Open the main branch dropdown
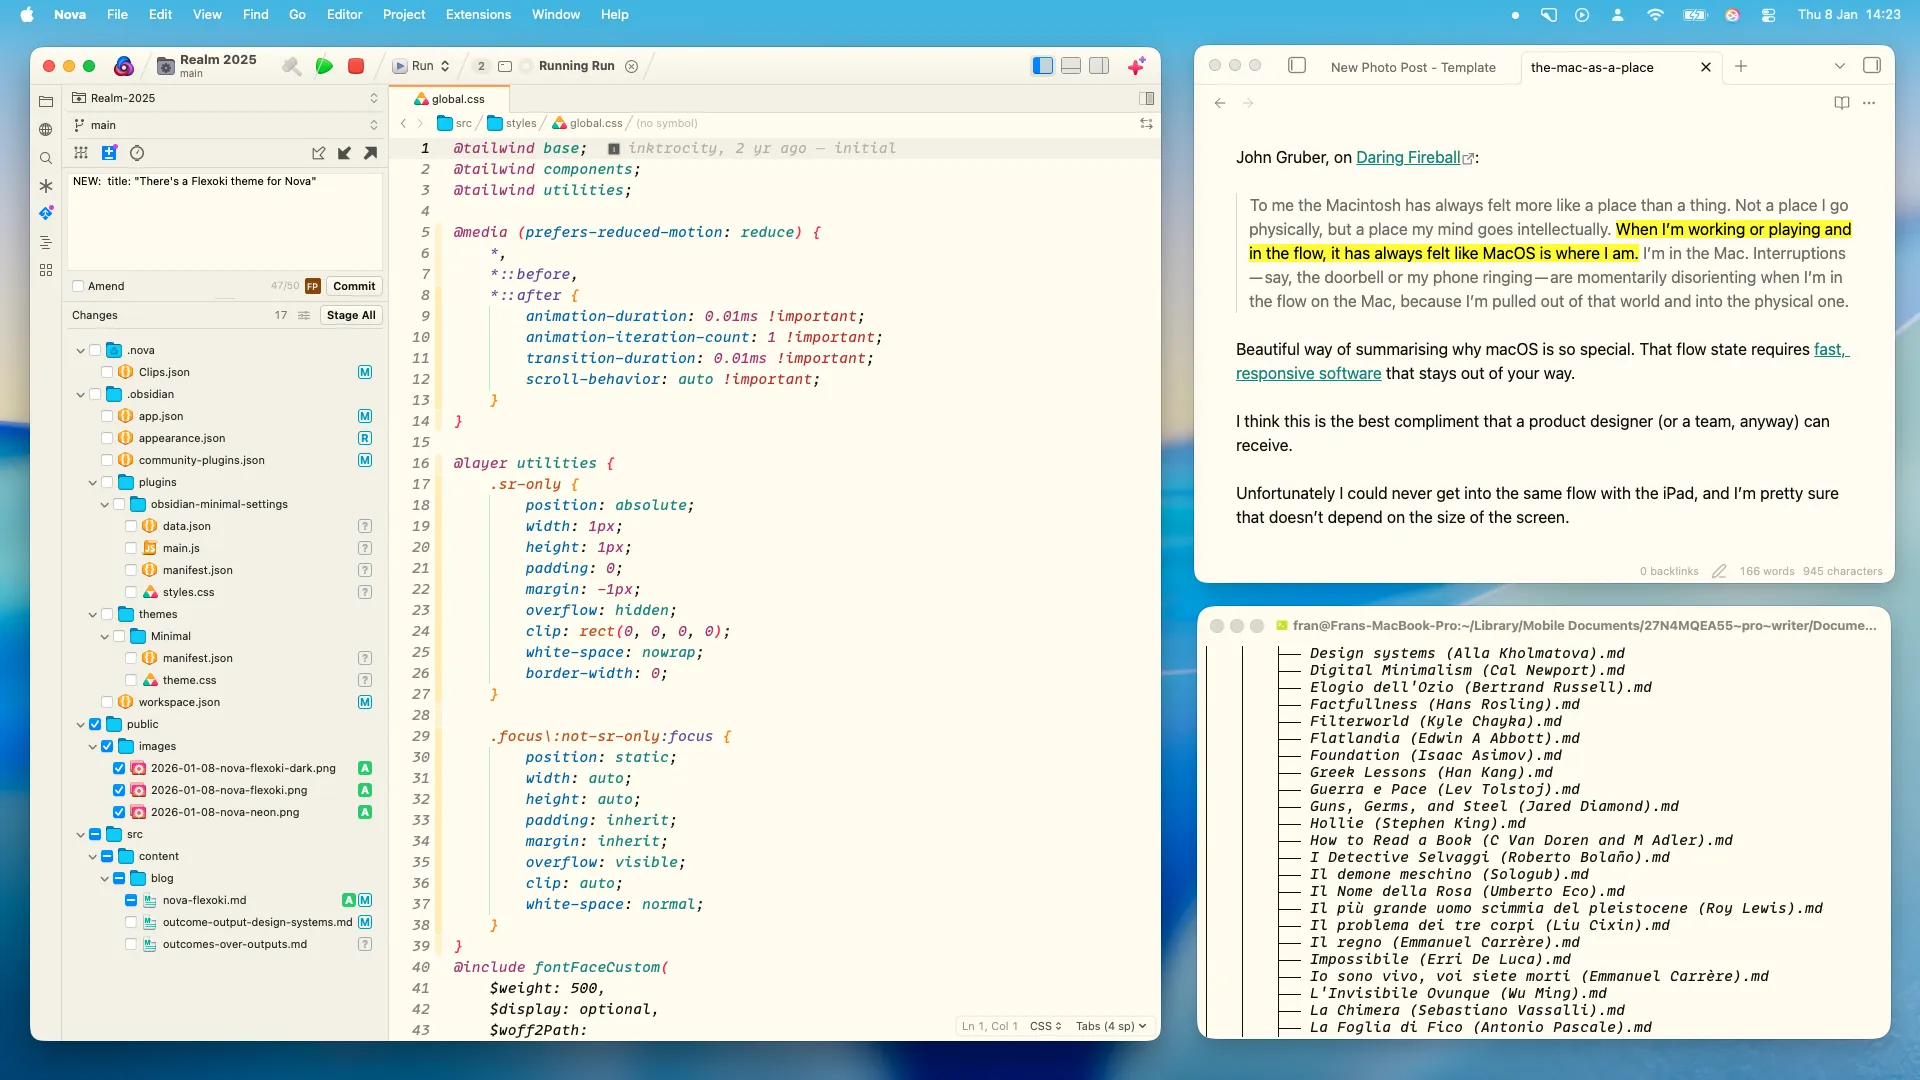The height and width of the screenshot is (1080, 1920). click(225, 125)
